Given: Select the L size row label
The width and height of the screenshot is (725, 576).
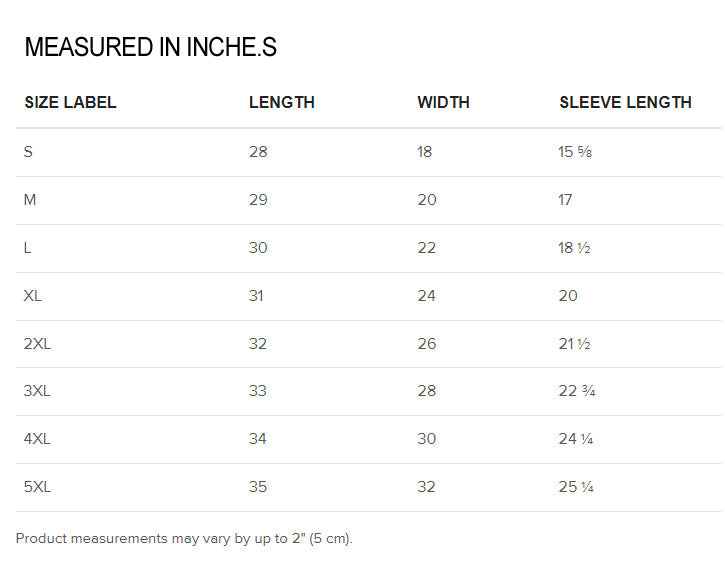Looking at the screenshot, I should point(27,248).
